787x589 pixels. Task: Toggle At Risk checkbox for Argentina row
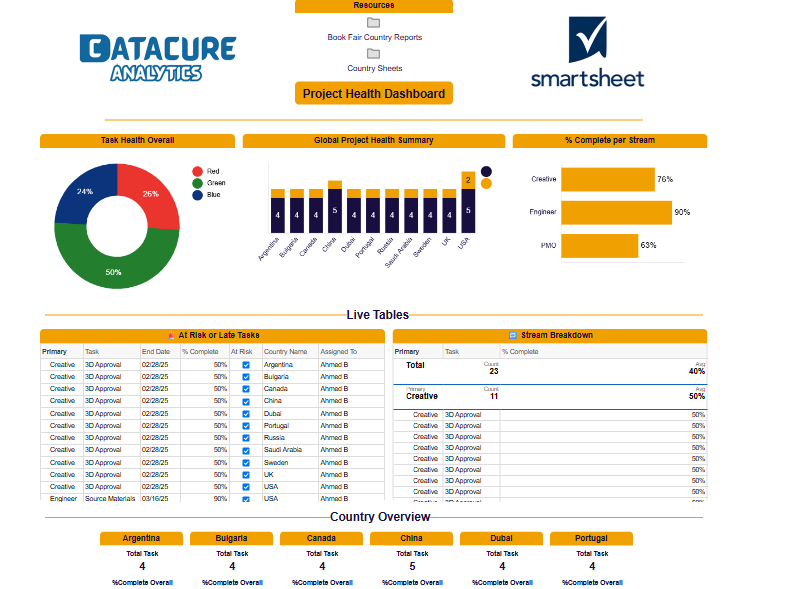pyautogui.click(x=246, y=365)
